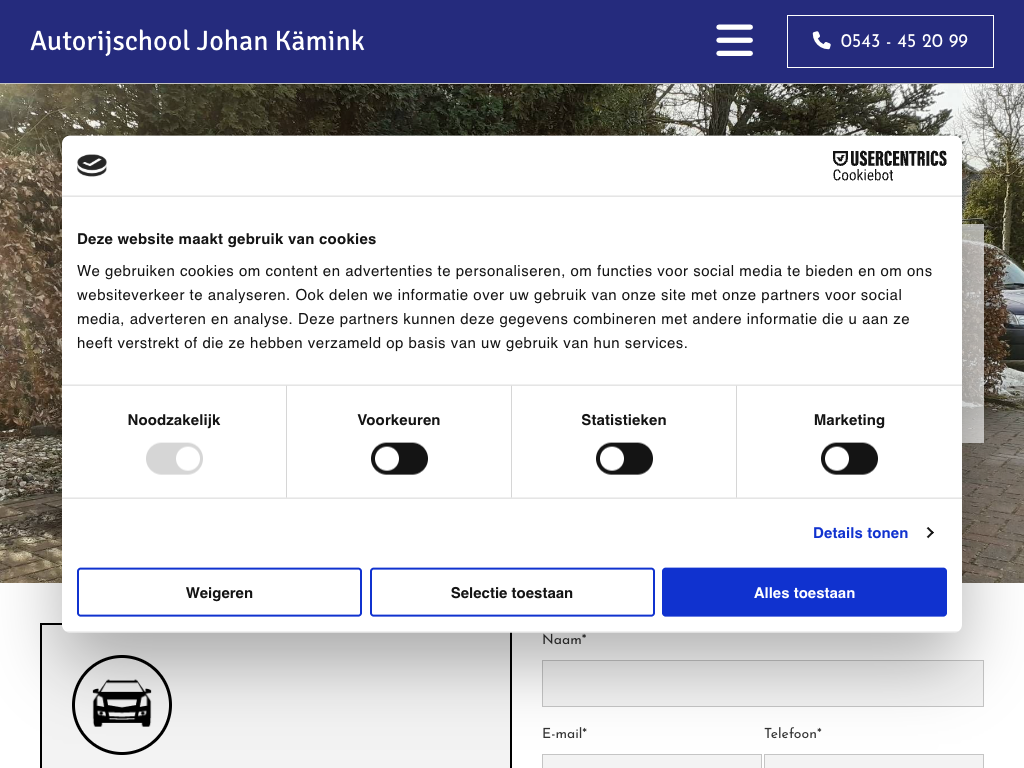Click into the E-mail input field

tap(651, 761)
